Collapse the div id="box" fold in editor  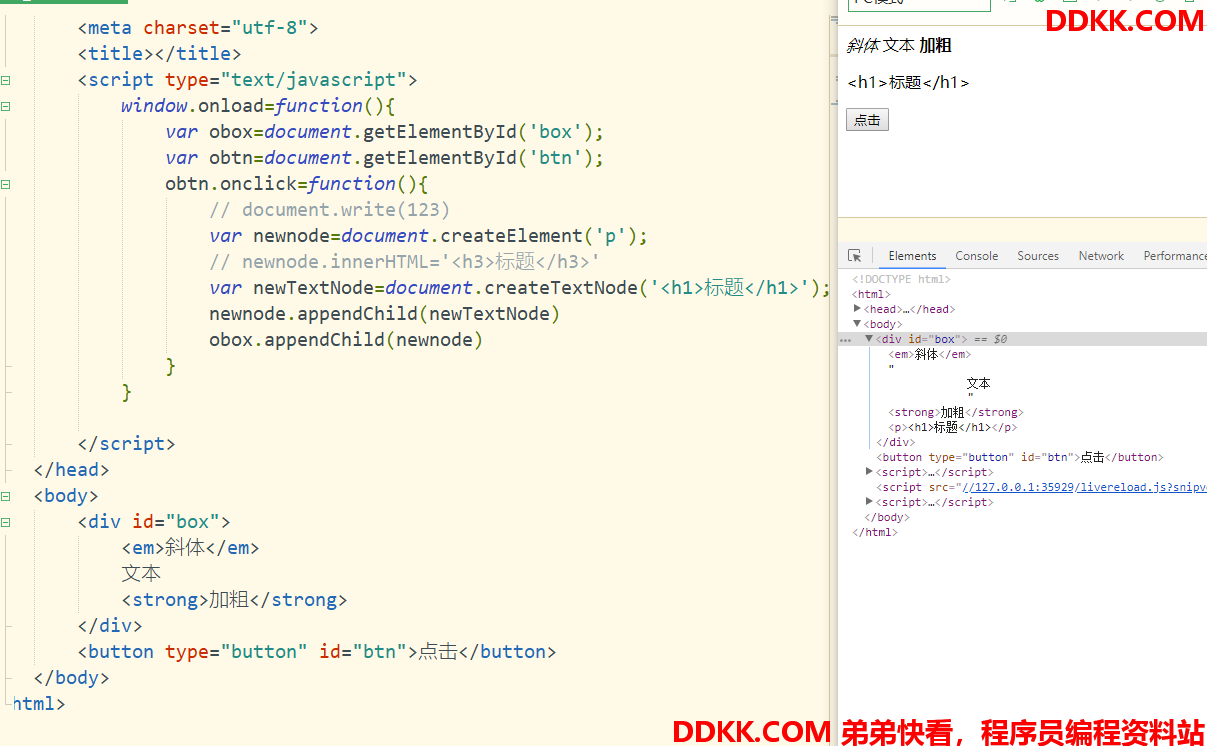[6, 522]
